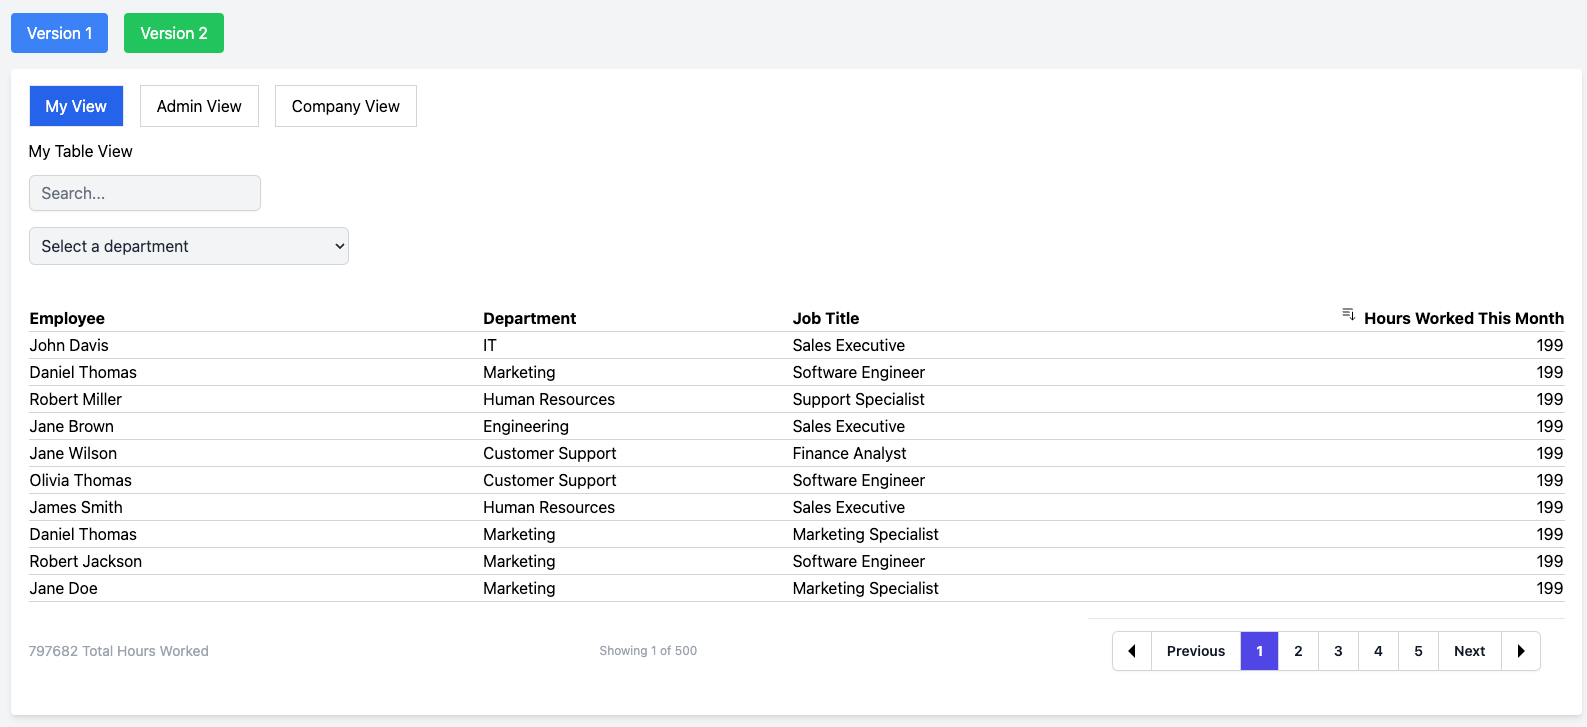Click into the Search field
The image size is (1587, 727).
click(145, 193)
